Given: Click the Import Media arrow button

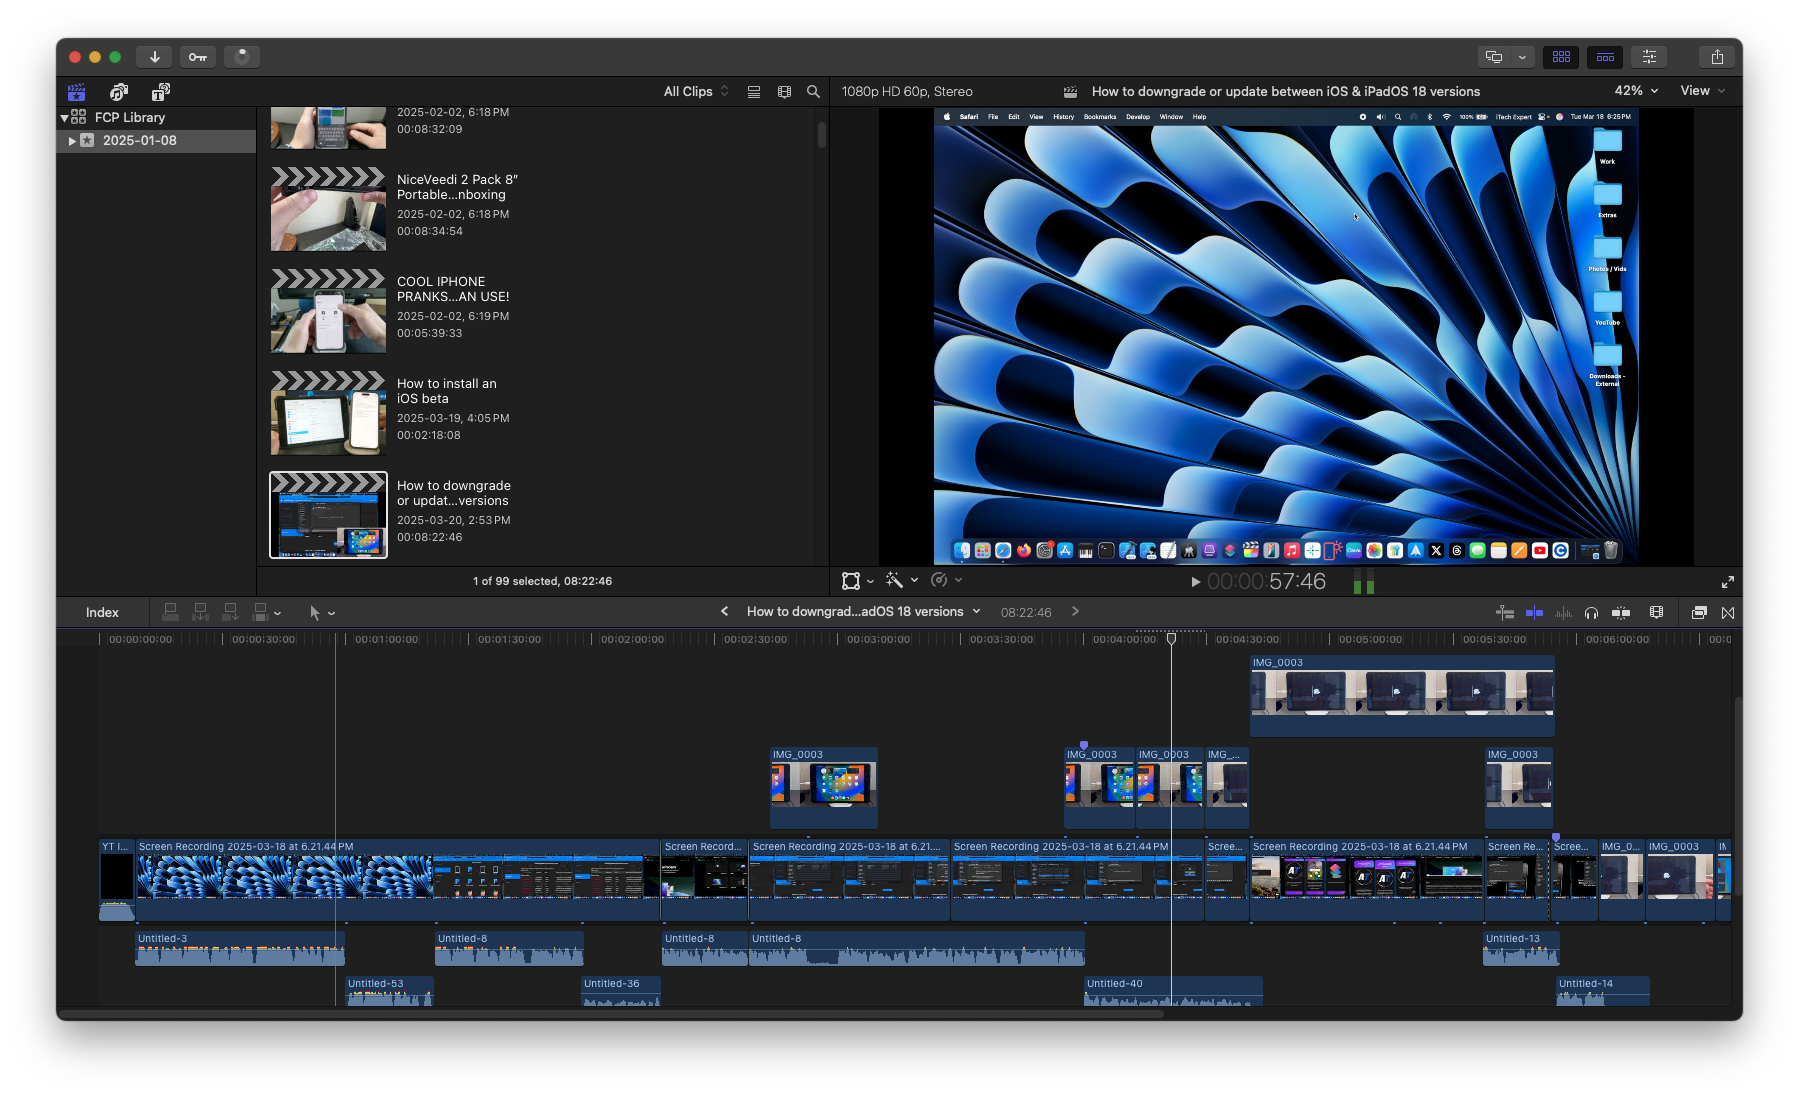Looking at the screenshot, I should tap(154, 57).
